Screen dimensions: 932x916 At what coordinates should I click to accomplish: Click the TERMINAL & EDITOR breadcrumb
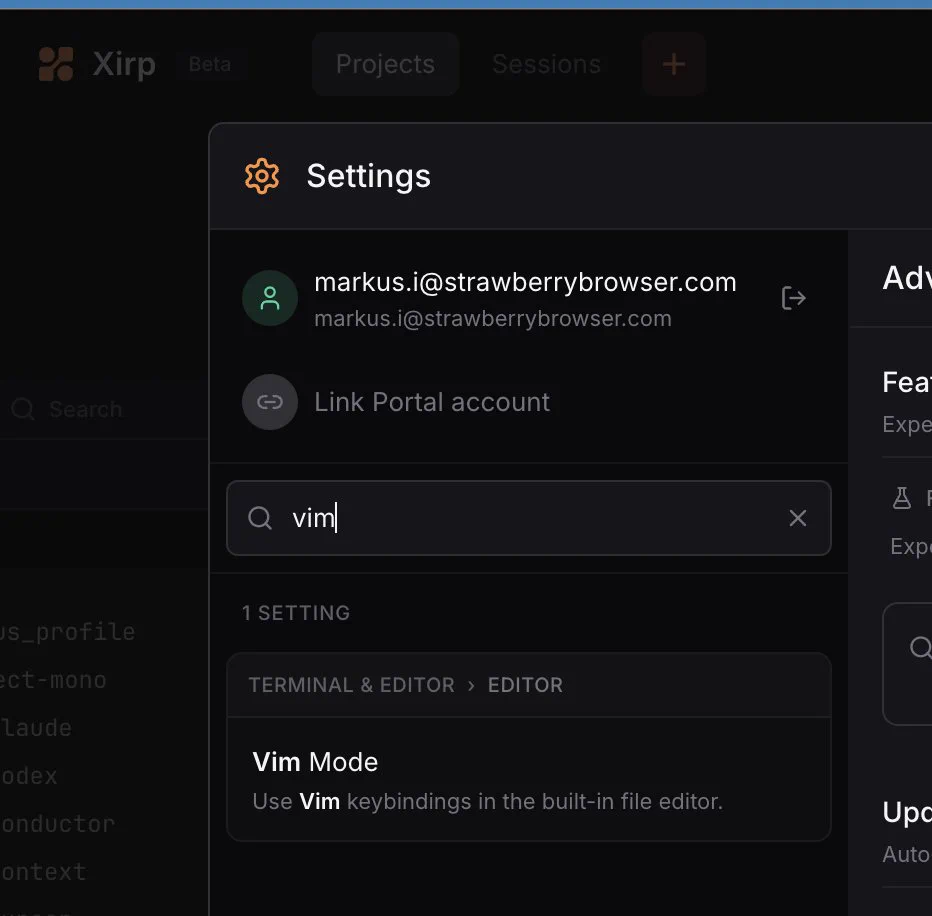(351, 685)
